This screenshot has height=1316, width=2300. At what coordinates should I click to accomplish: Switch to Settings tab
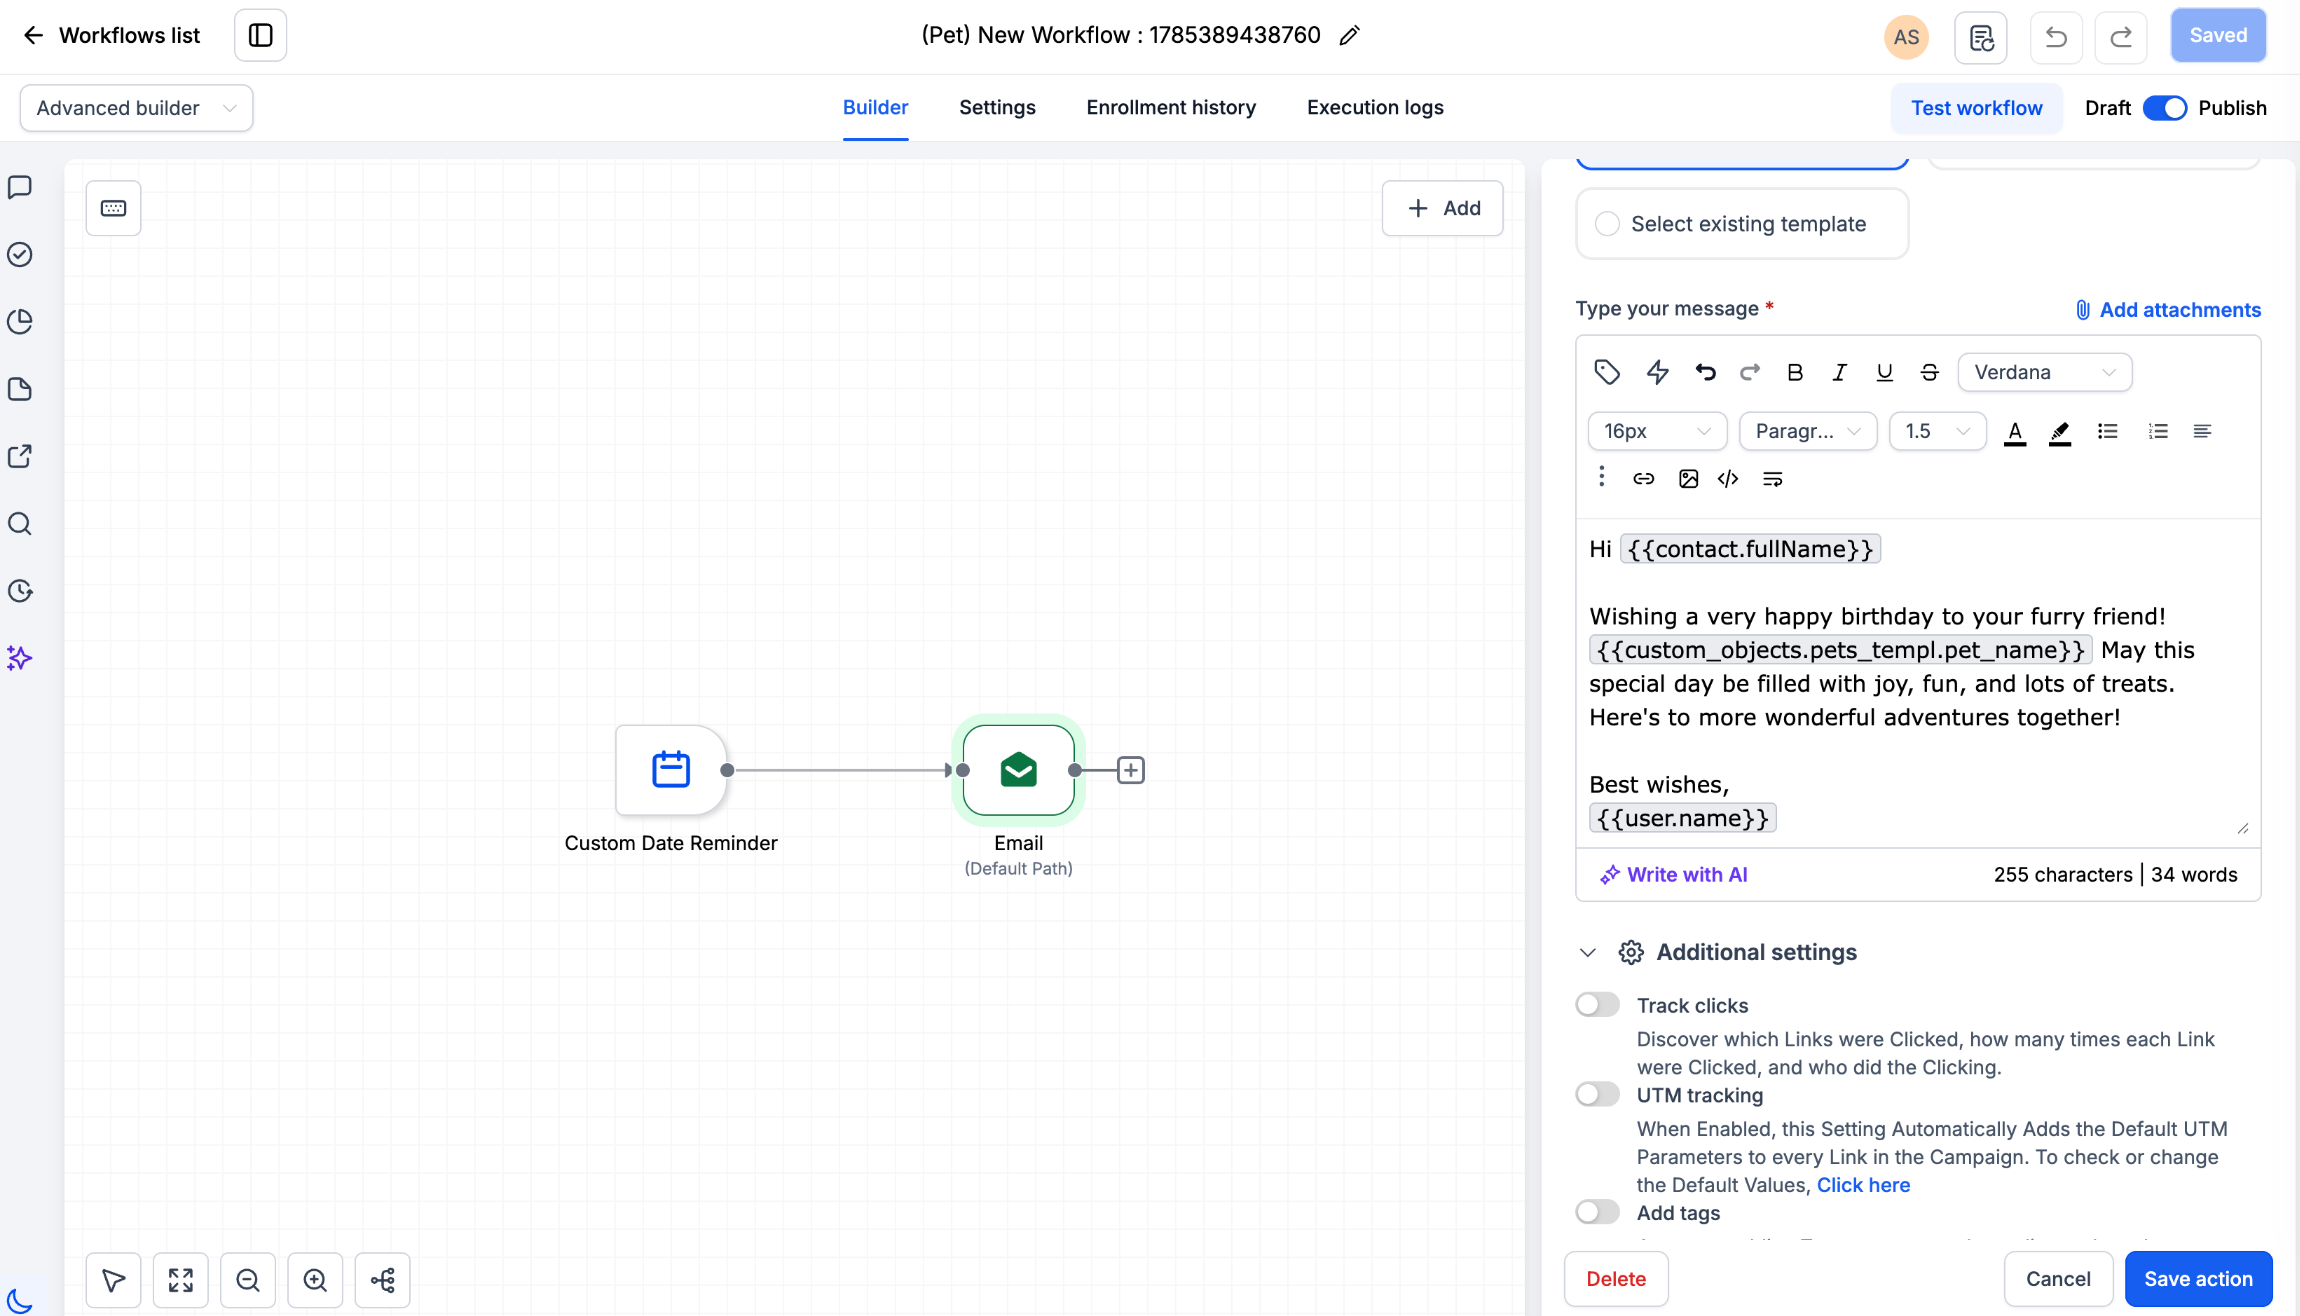click(997, 107)
